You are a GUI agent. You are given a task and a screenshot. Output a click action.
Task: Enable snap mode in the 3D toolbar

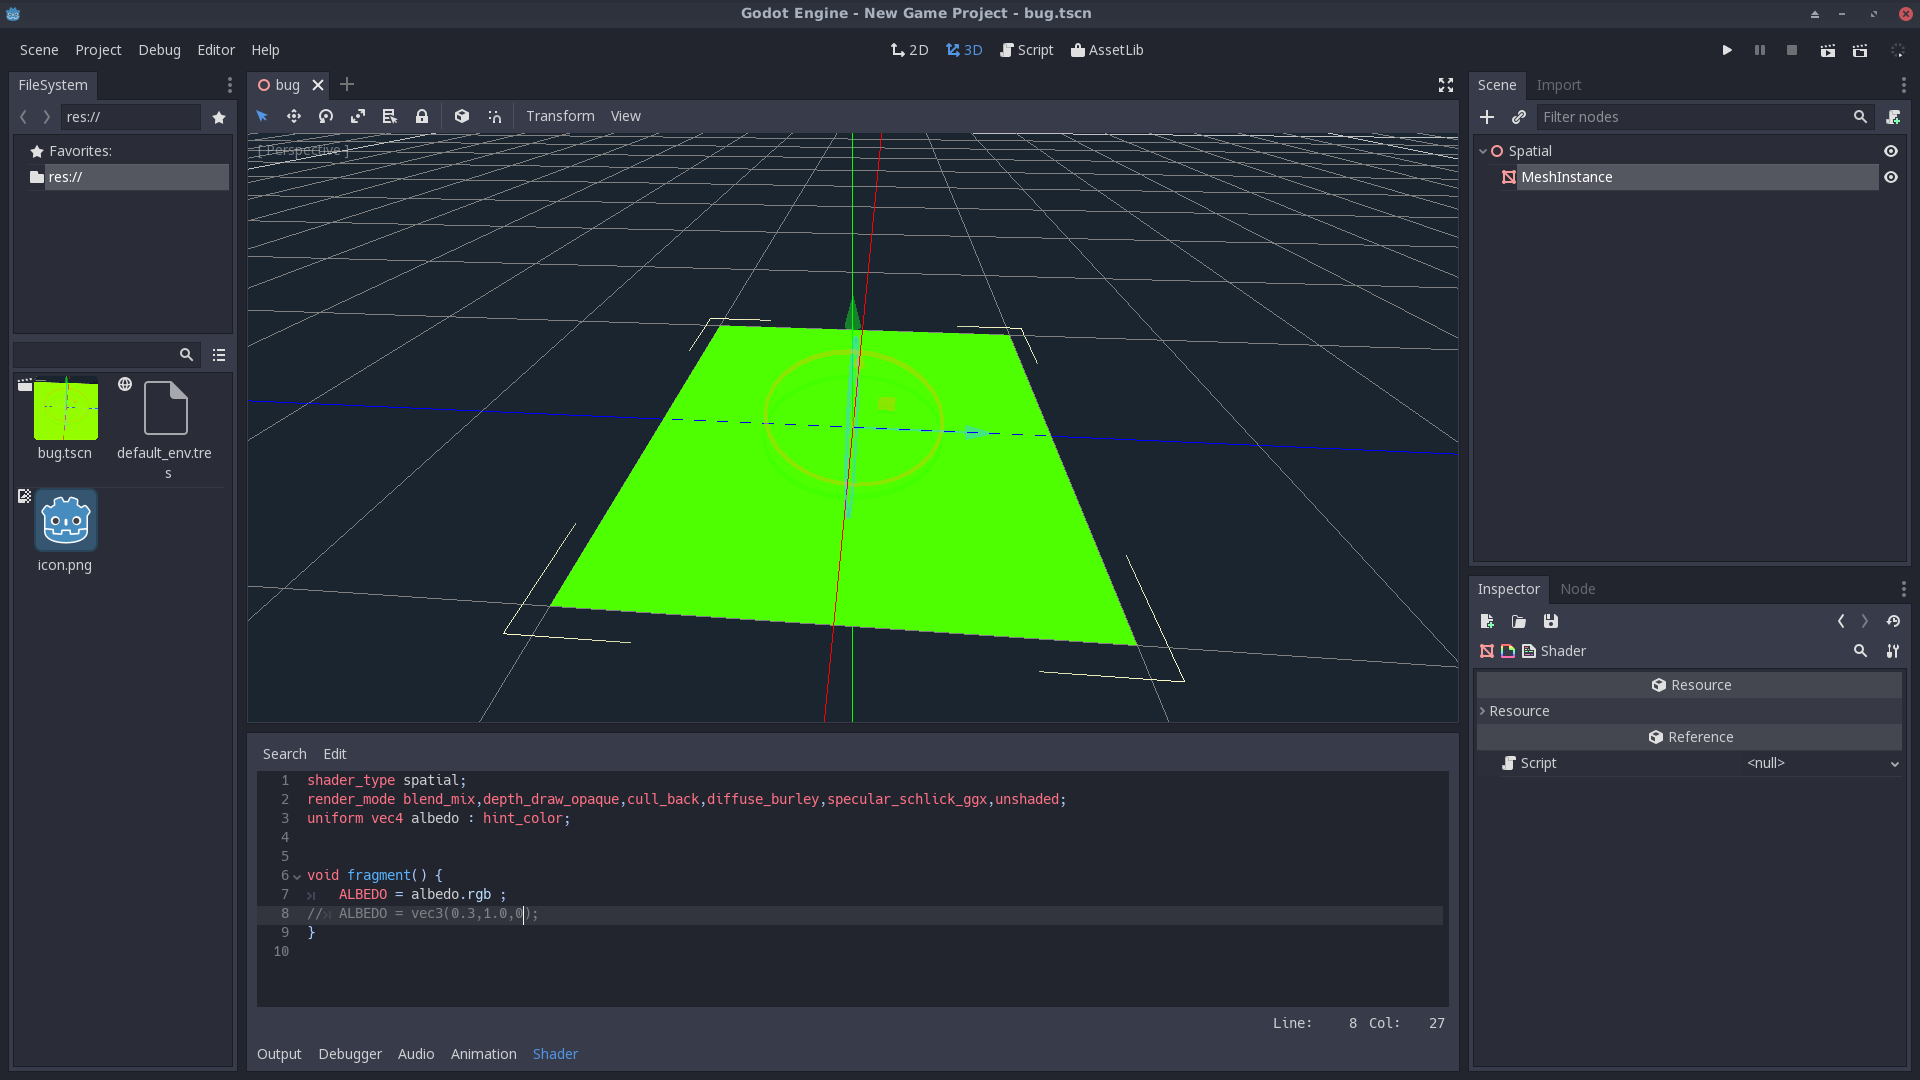[494, 116]
